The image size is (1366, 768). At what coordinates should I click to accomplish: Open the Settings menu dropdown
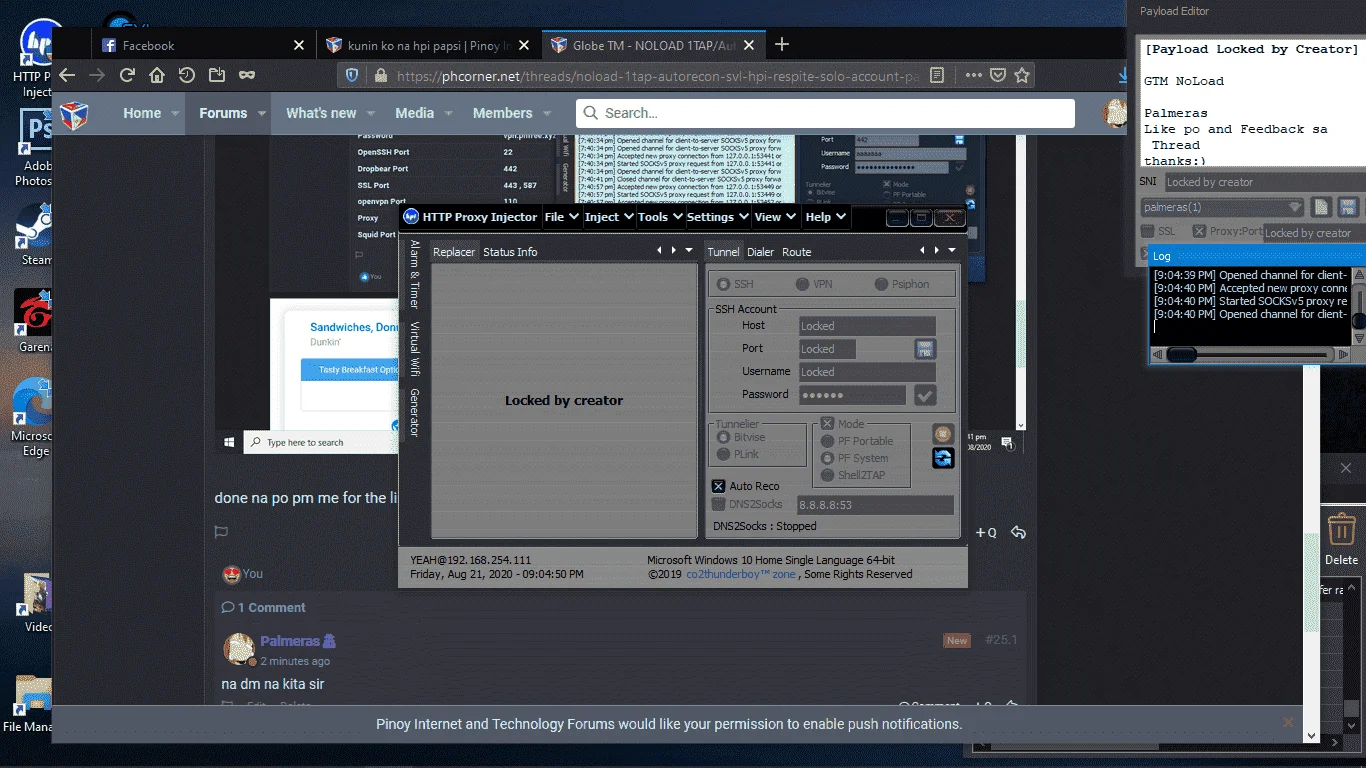click(x=717, y=217)
